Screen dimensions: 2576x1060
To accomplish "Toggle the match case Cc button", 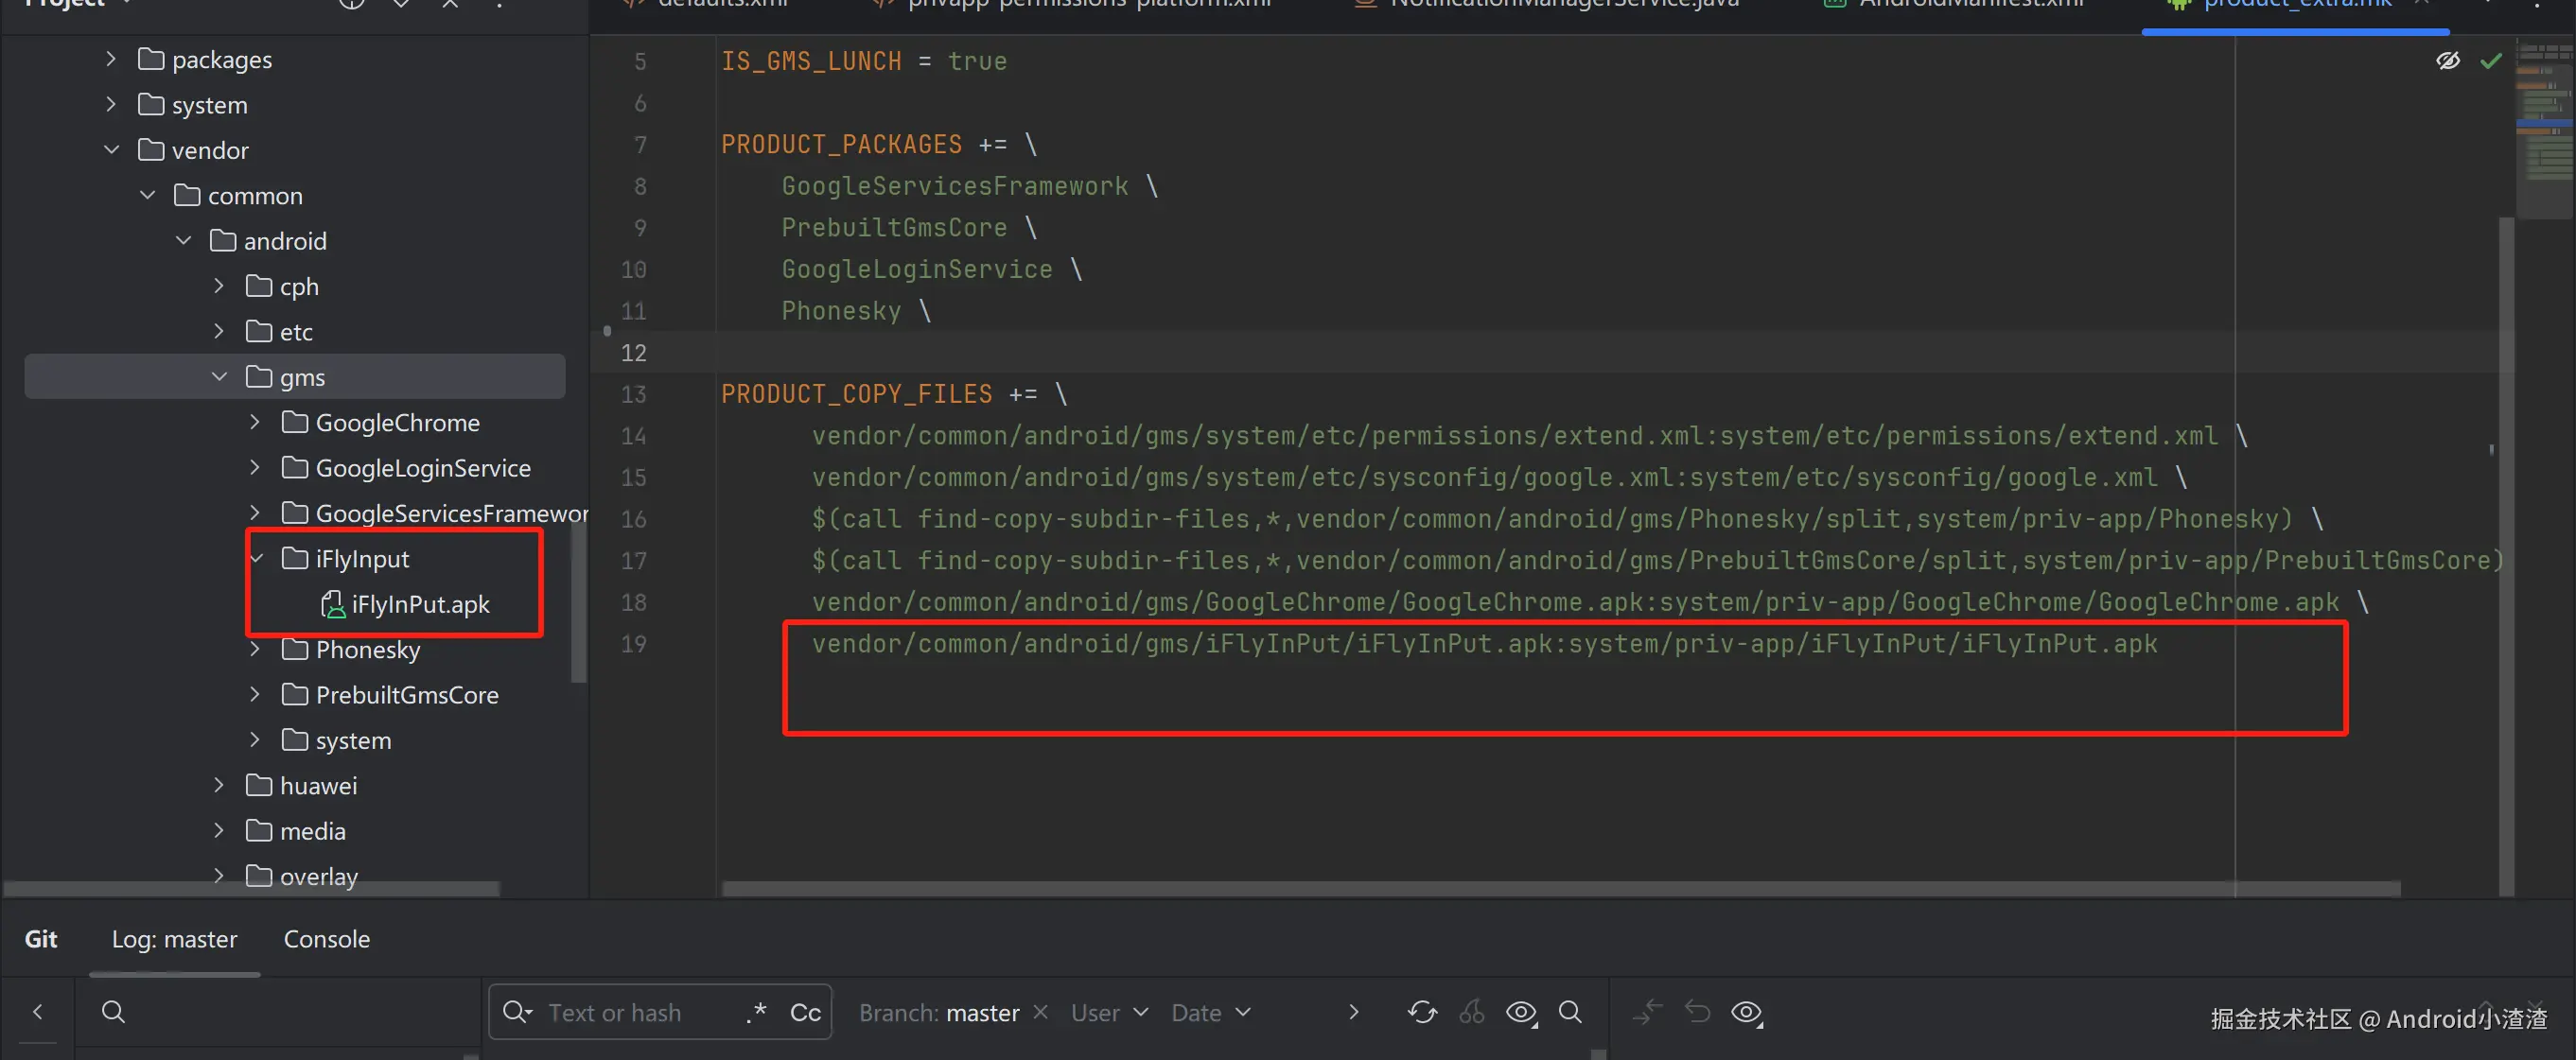I will (805, 1012).
